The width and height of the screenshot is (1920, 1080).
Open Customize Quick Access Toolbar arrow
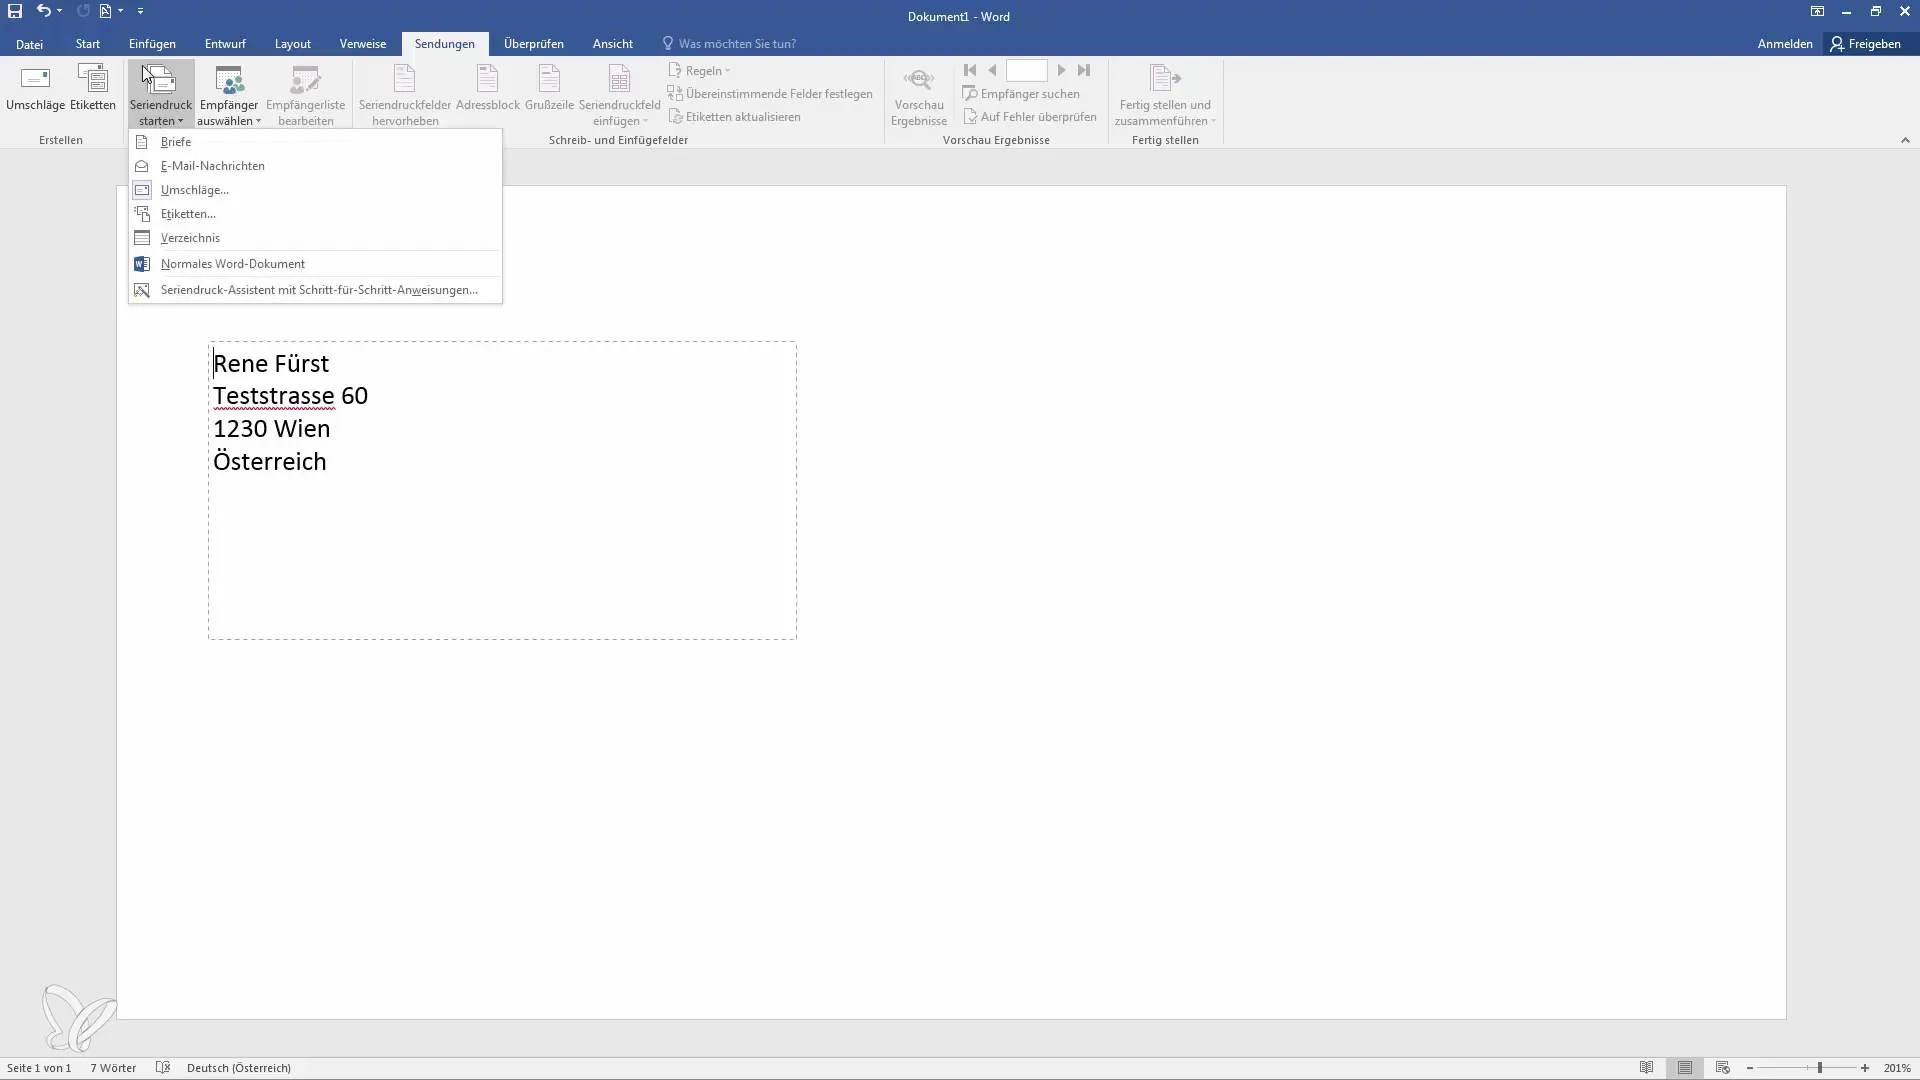(x=140, y=11)
